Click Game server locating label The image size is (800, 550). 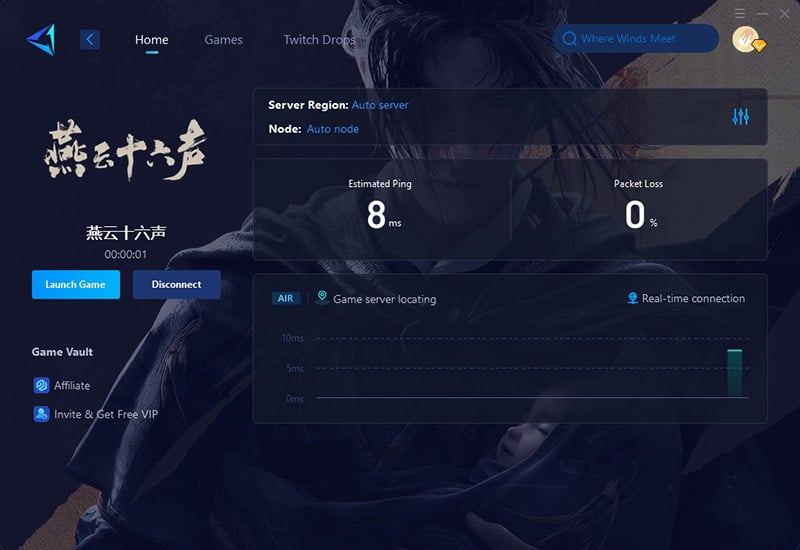click(x=385, y=299)
